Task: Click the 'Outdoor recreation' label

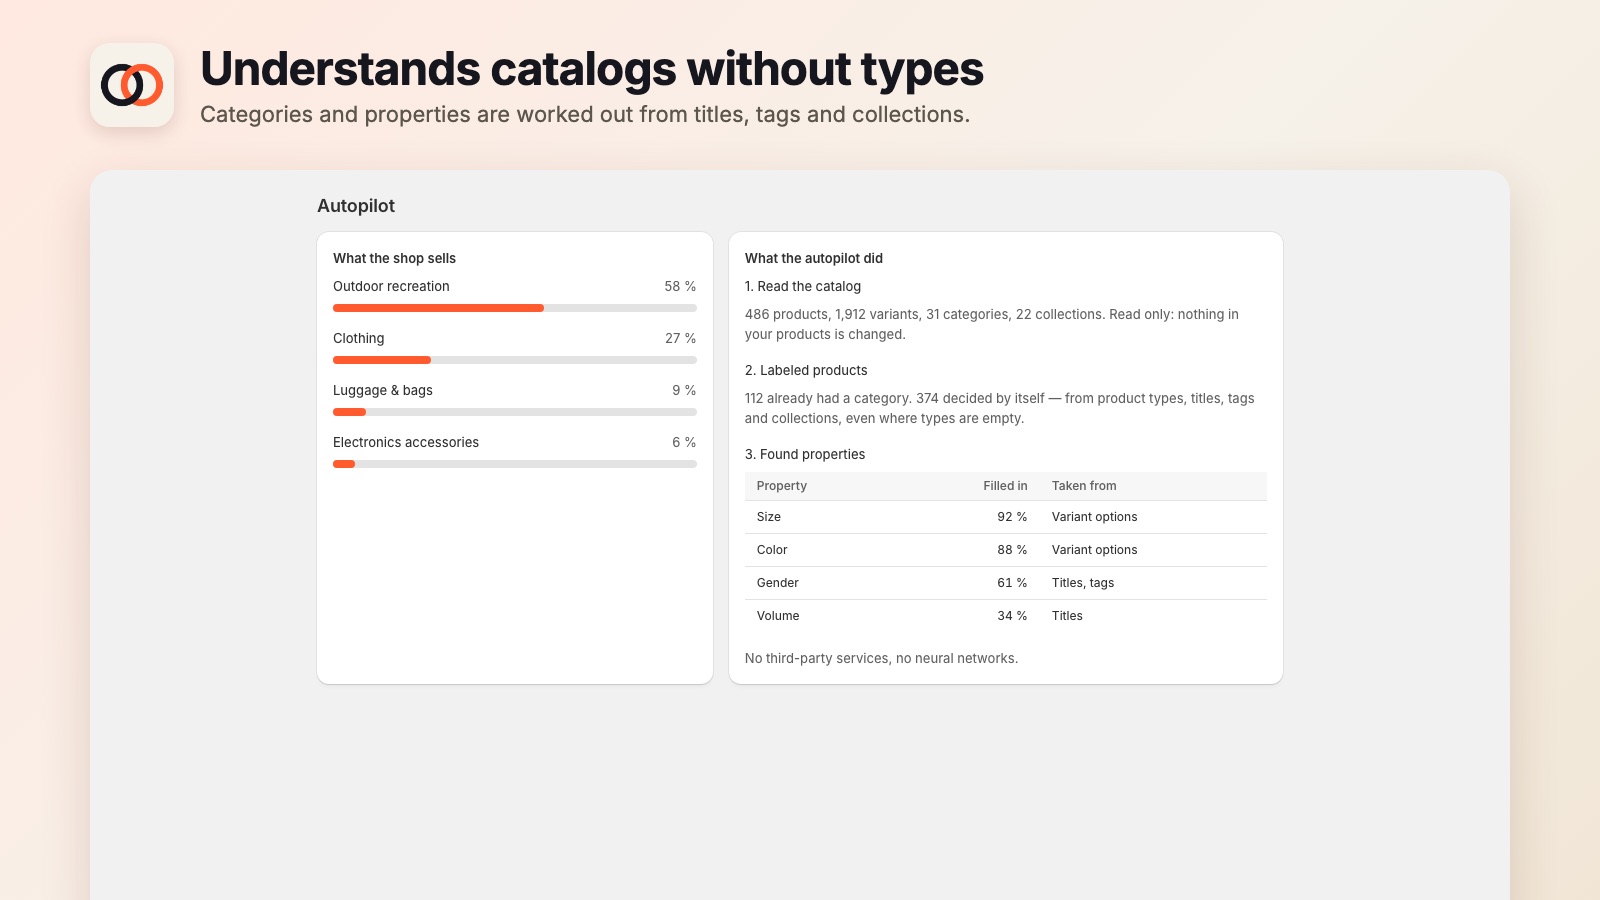Action: point(391,286)
